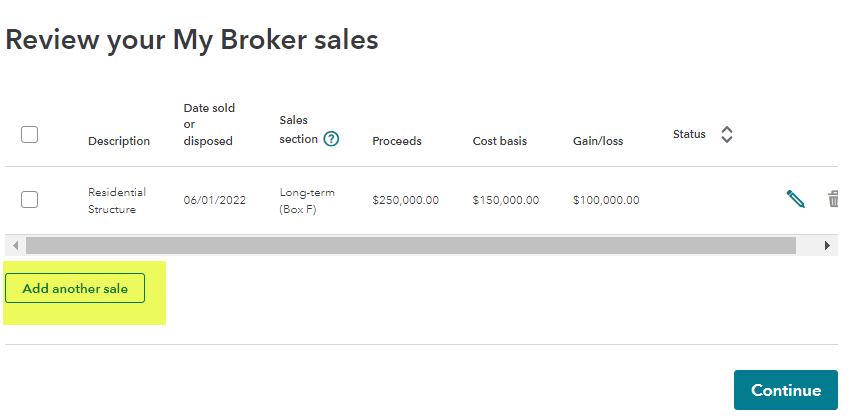Tick the Residential Structure row checkbox

click(29, 200)
